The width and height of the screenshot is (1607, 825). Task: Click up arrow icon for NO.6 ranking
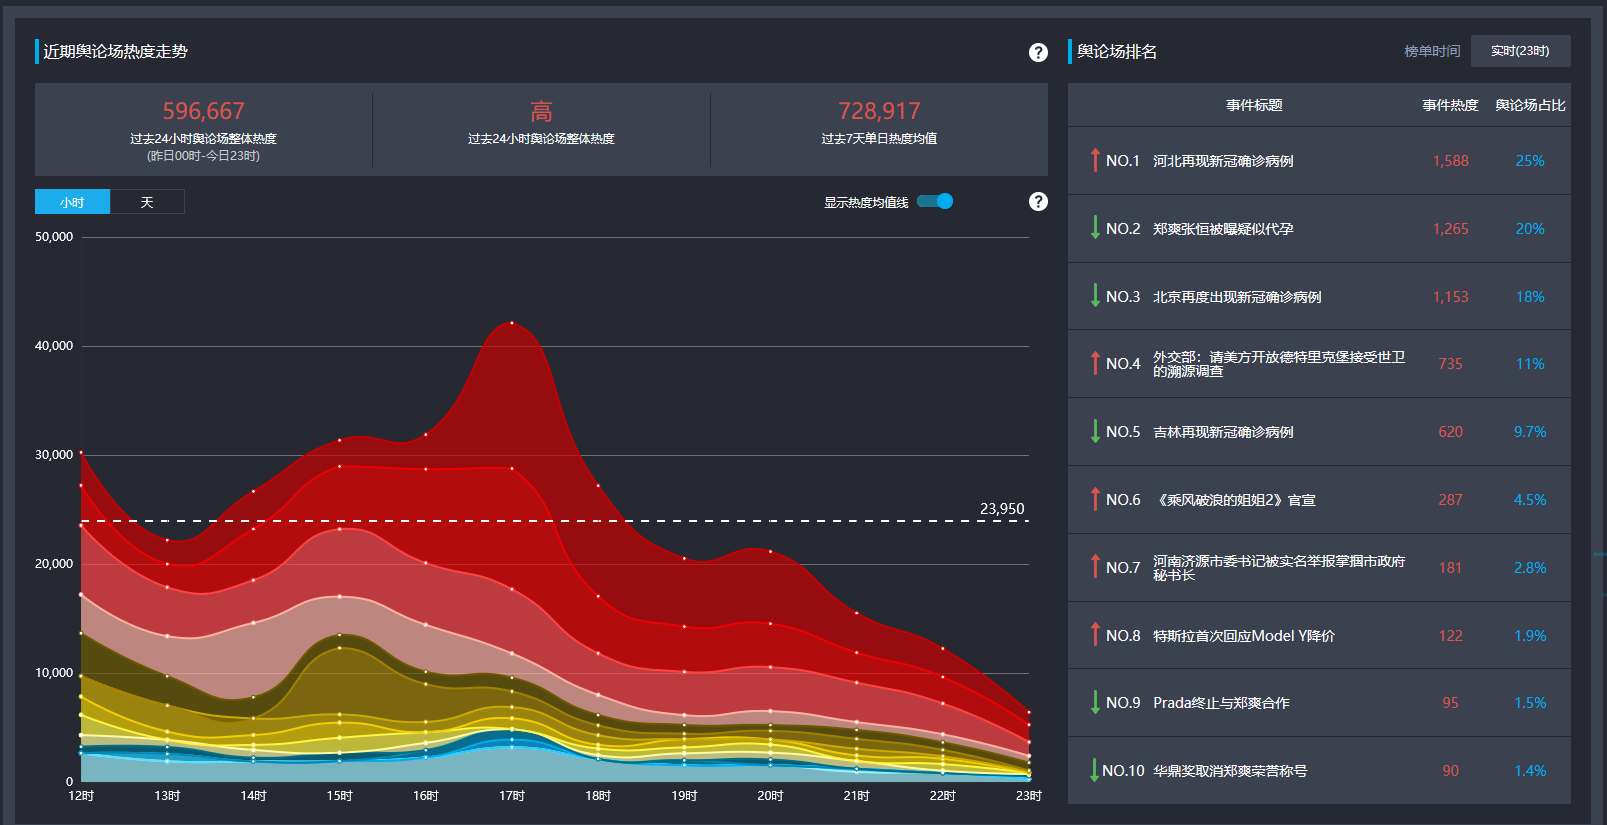coord(1095,499)
